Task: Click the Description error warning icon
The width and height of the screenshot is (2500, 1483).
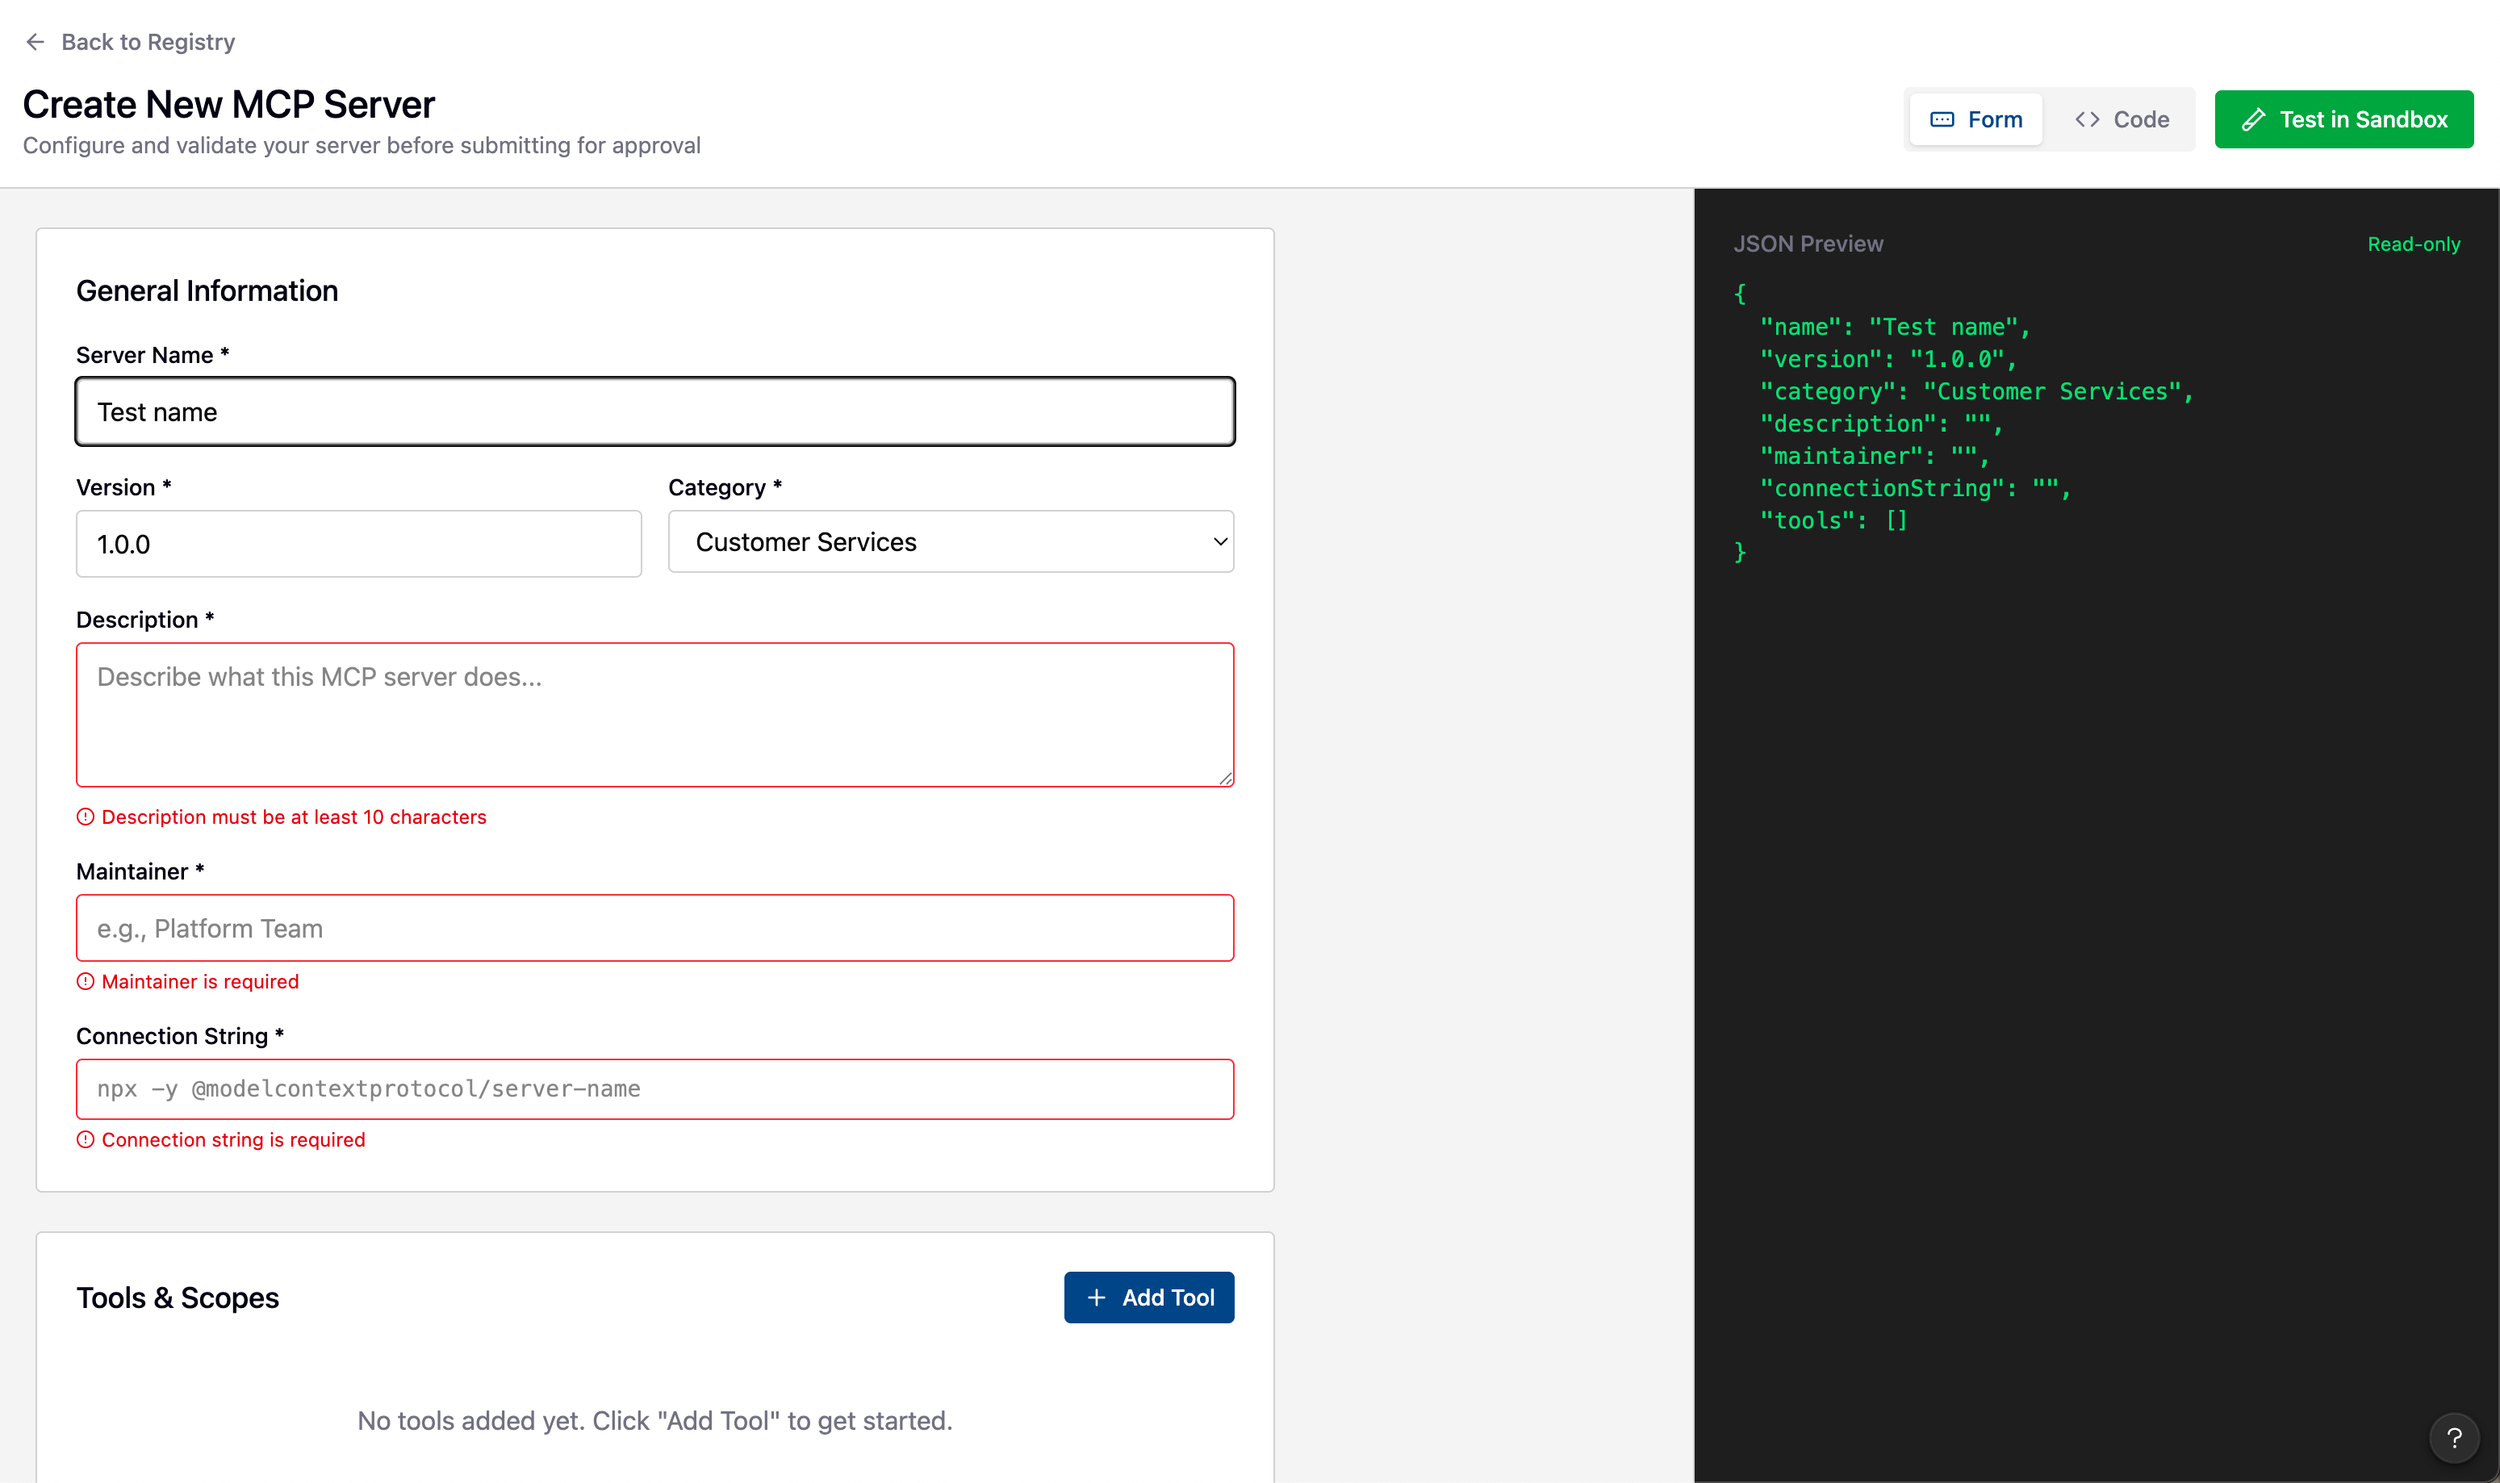Action: 86,817
